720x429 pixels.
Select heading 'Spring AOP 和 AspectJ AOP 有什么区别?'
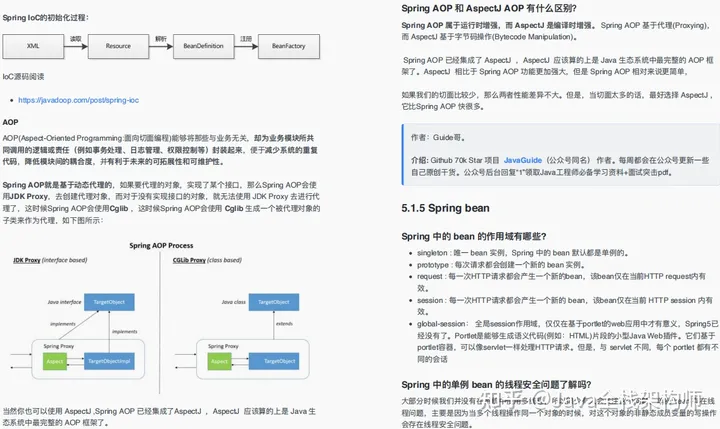[489, 8]
